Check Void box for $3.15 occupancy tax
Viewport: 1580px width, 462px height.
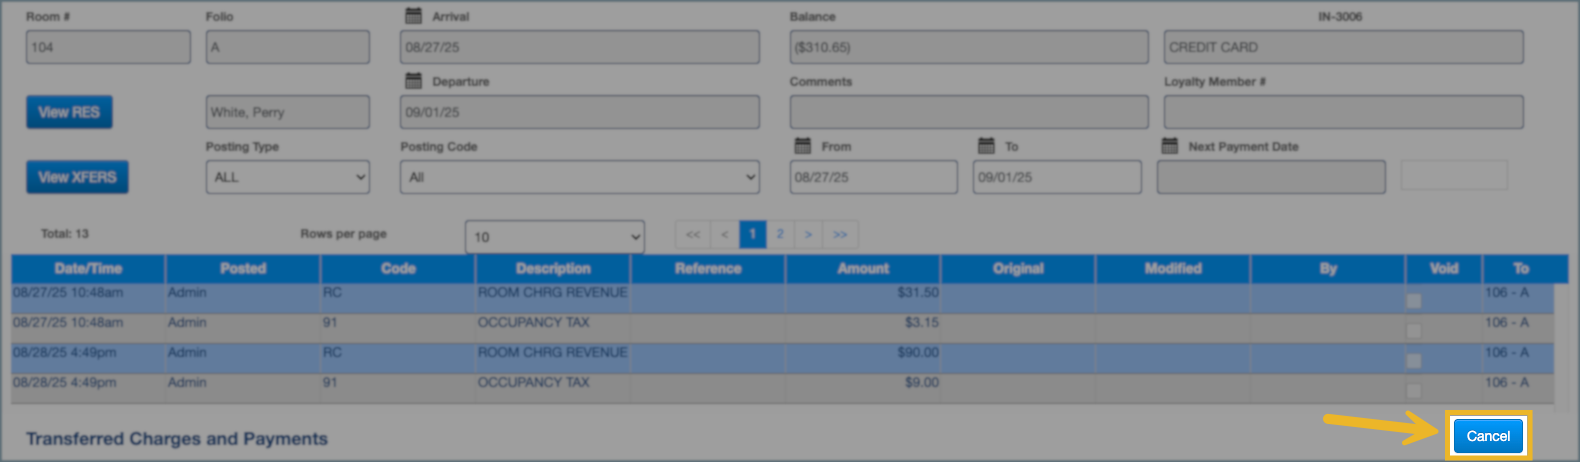coord(1413,331)
